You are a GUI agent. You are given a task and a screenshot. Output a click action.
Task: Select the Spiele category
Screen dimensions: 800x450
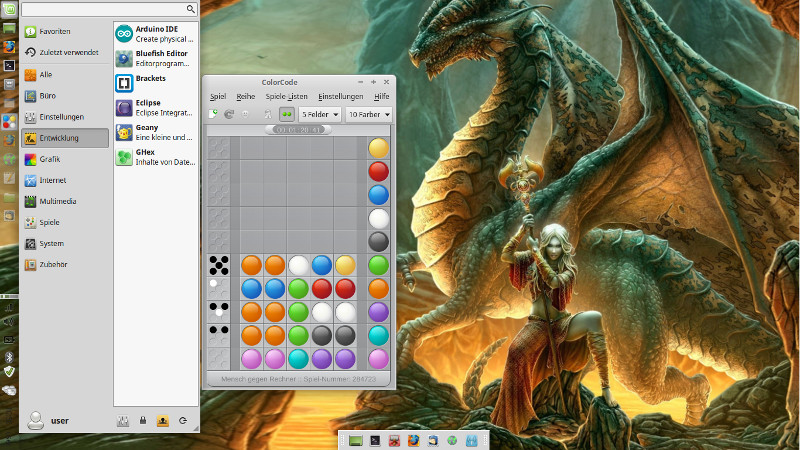pos(65,222)
